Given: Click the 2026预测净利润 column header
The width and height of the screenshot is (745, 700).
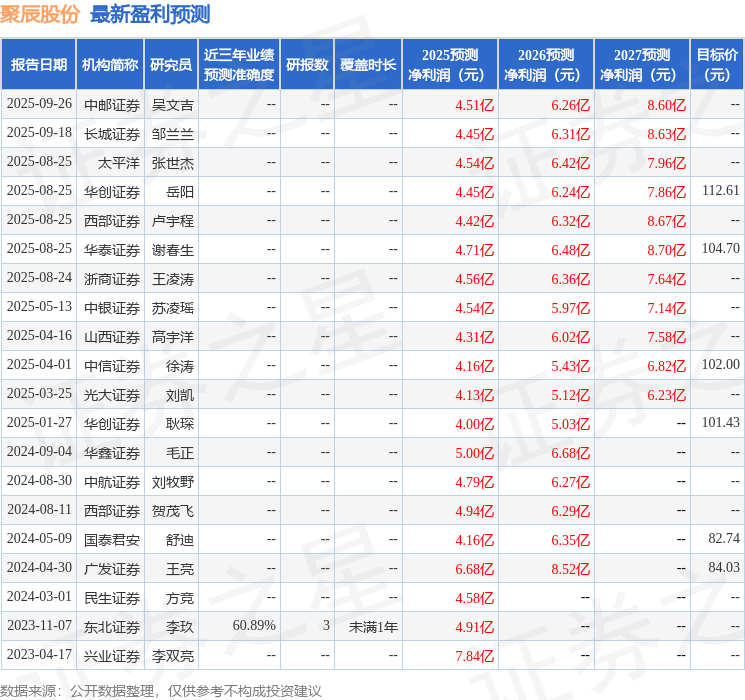Looking at the screenshot, I should click(545, 65).
